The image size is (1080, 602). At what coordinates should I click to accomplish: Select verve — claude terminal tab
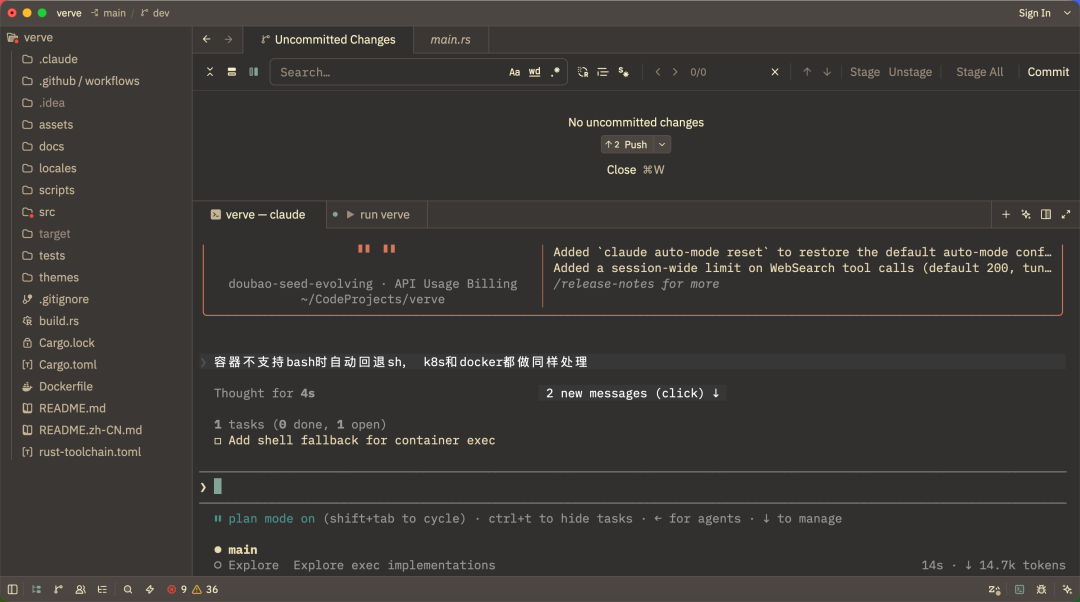[258, 215]
